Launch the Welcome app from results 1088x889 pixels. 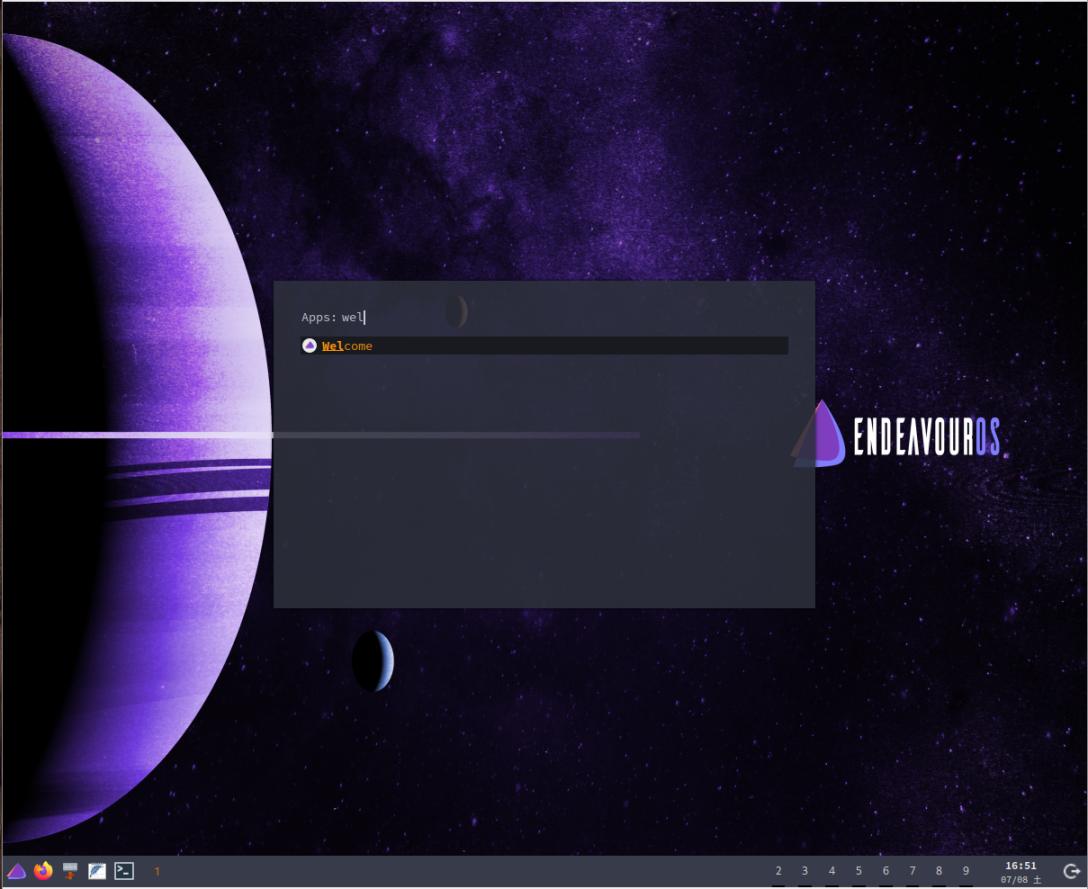[x=544, y=346]
